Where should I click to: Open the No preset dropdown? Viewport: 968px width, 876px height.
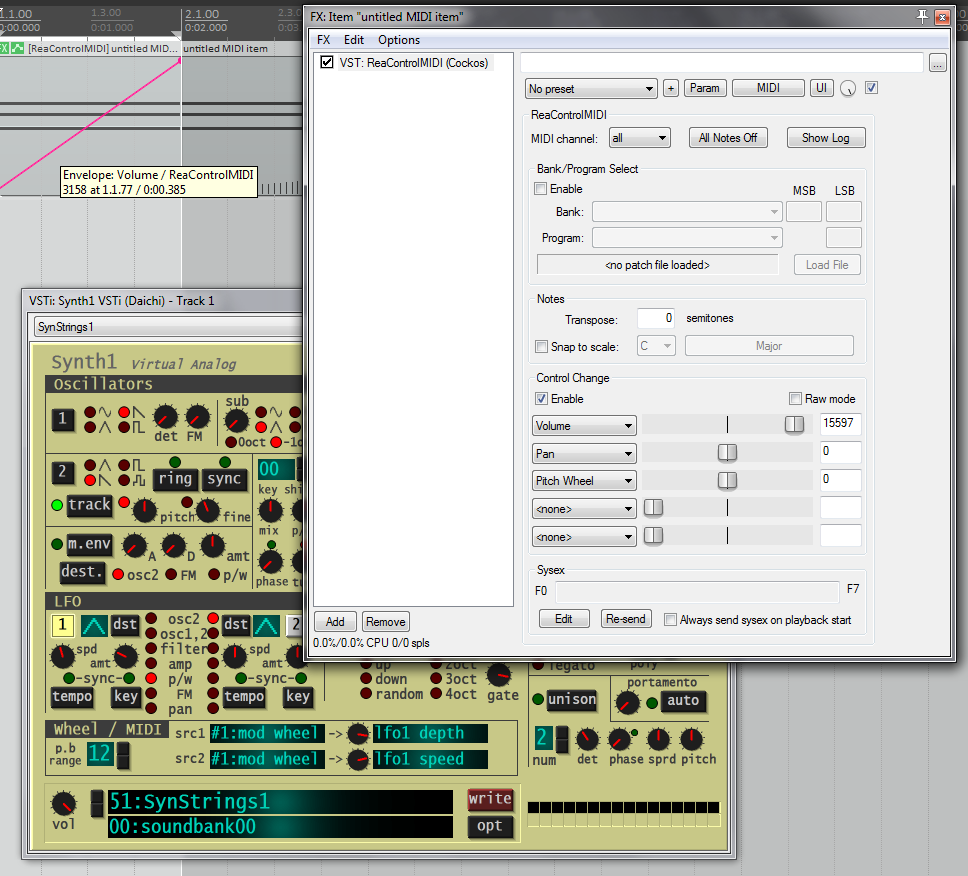(x=591, y=88)
